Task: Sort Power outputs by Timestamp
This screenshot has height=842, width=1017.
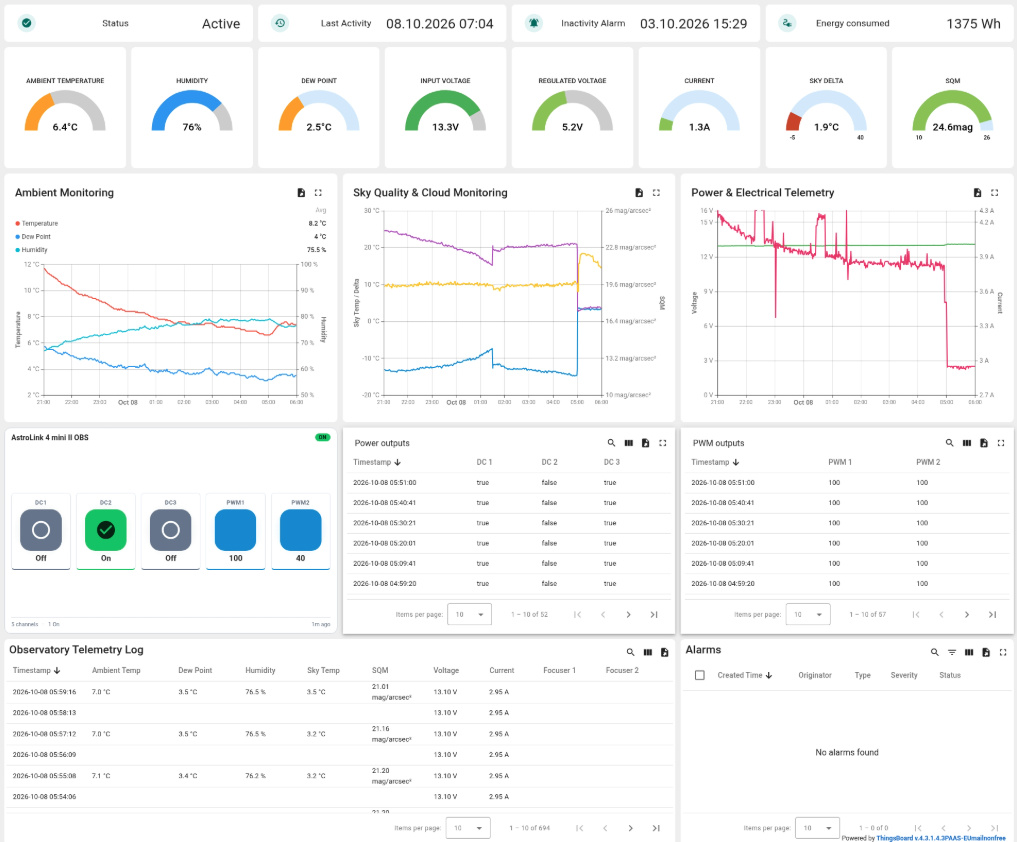Action: click(x=377, y=463)
